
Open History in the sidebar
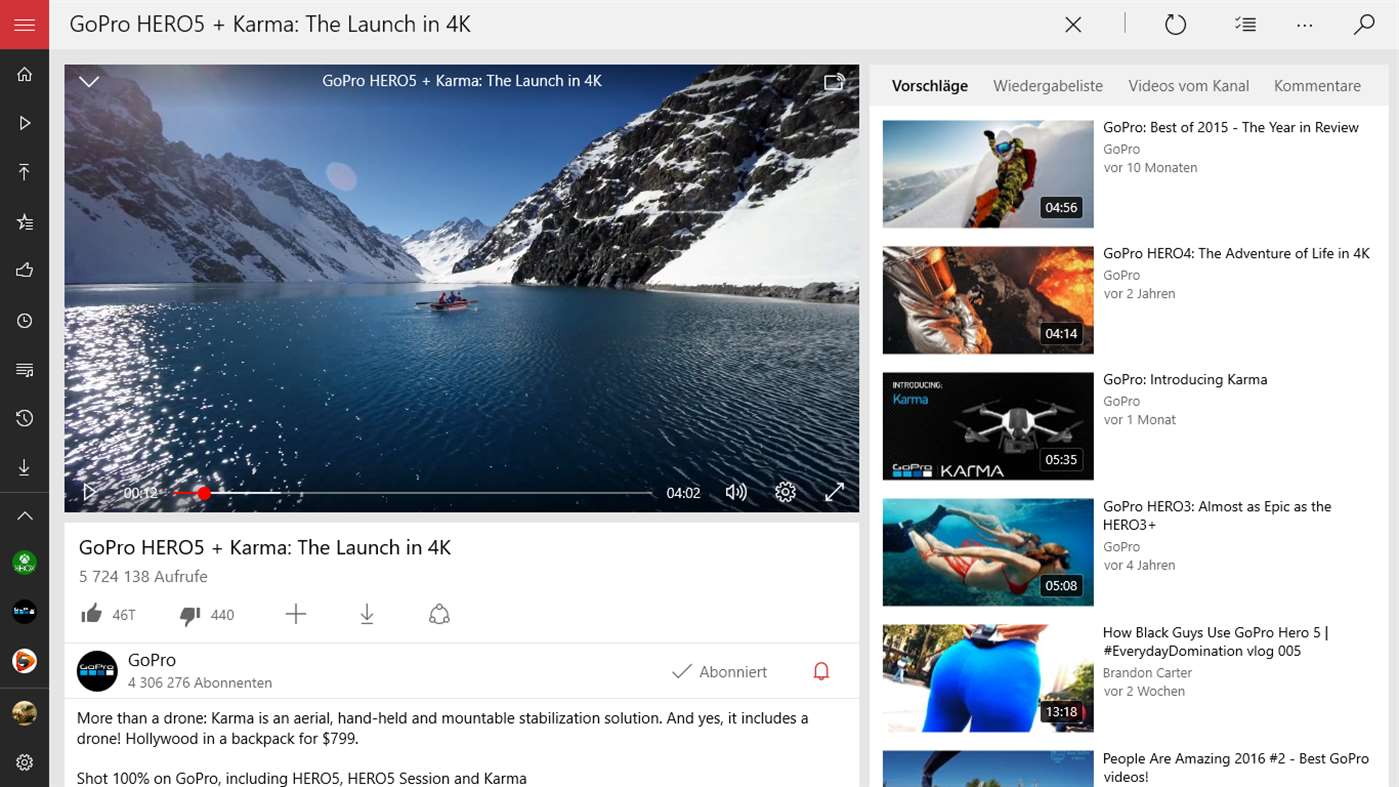click(24, 418)
